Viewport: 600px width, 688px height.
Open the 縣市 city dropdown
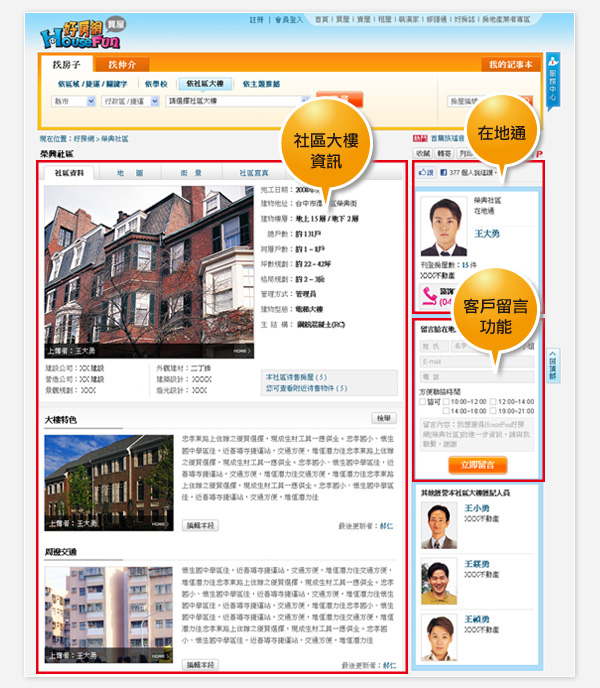[x=73, y=101]
